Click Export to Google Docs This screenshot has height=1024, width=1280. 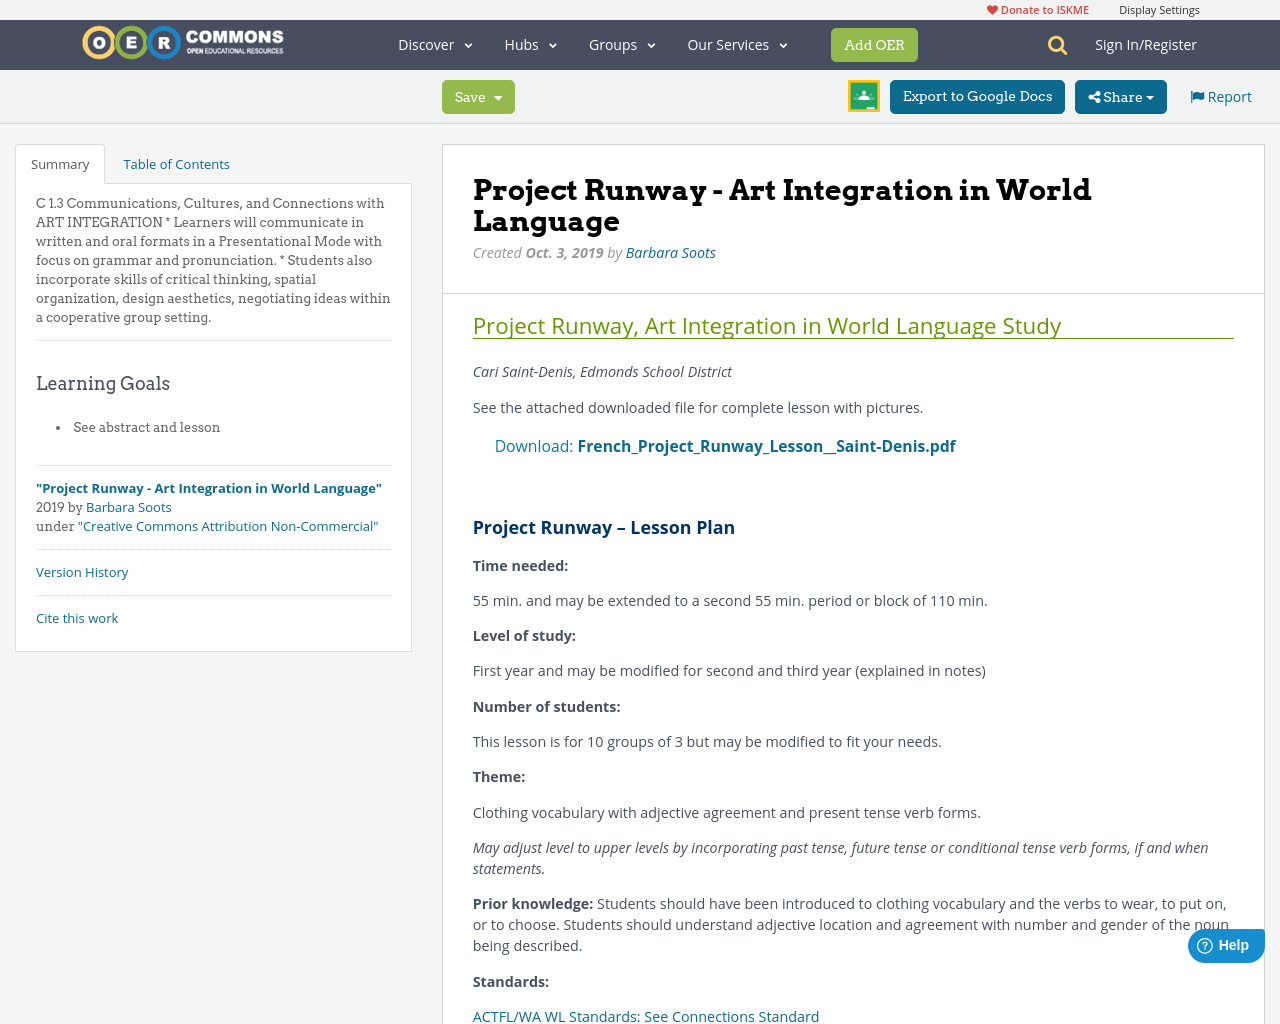[977, 95]
